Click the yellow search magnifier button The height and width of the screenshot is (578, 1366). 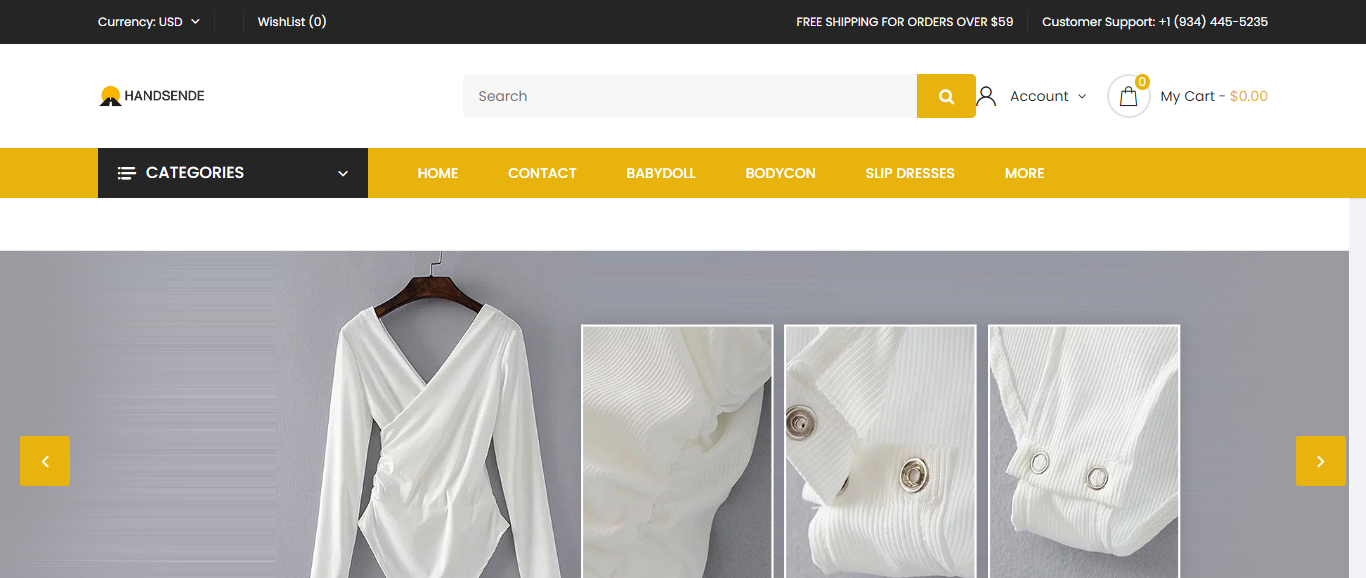click(x=946, y=96)
